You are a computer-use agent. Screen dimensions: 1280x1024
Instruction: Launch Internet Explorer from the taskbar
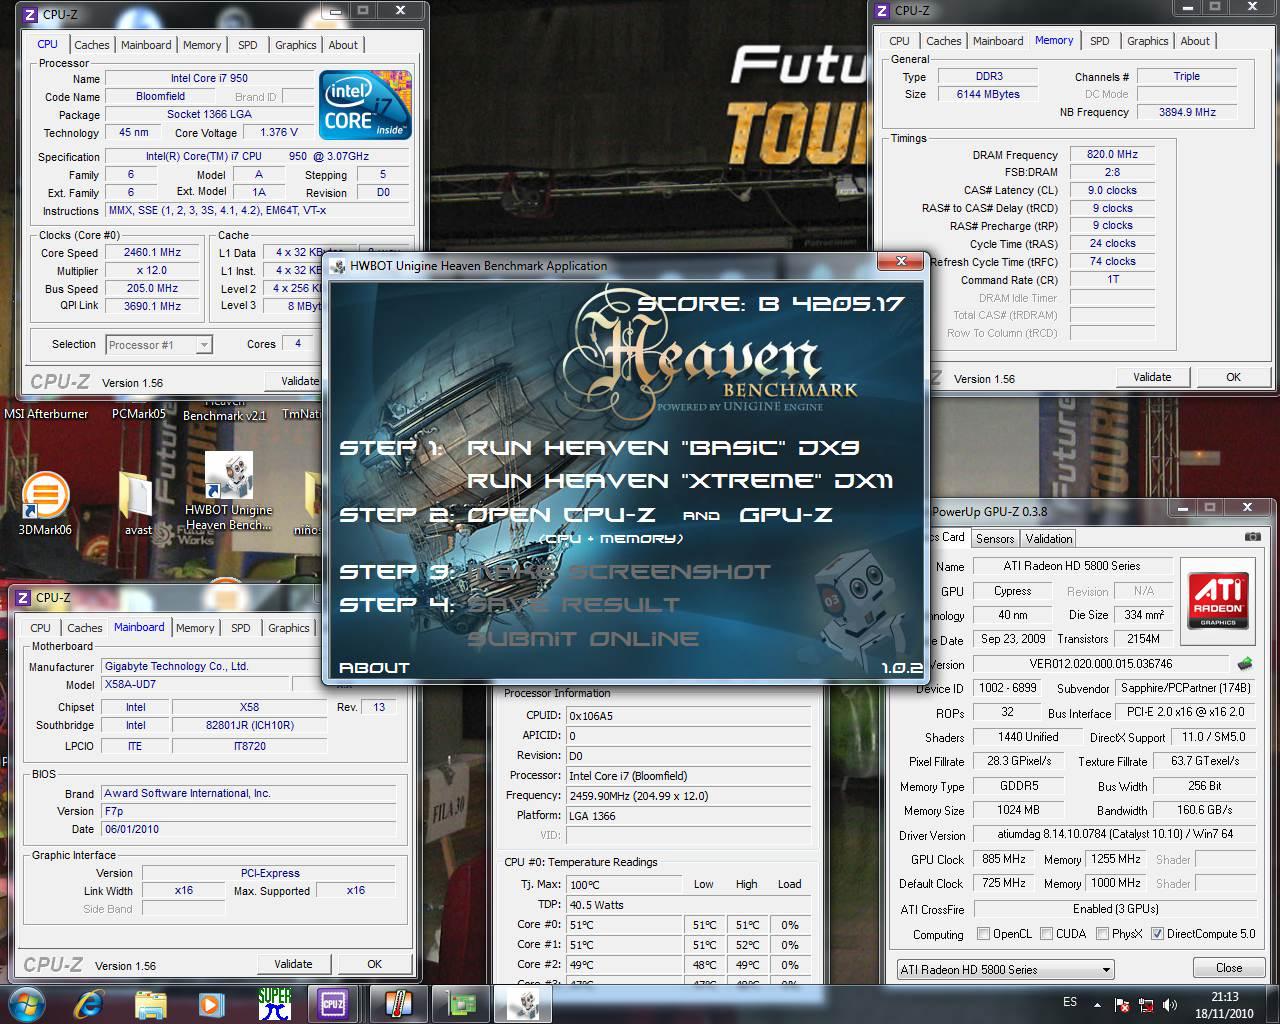click(91, 1004)
